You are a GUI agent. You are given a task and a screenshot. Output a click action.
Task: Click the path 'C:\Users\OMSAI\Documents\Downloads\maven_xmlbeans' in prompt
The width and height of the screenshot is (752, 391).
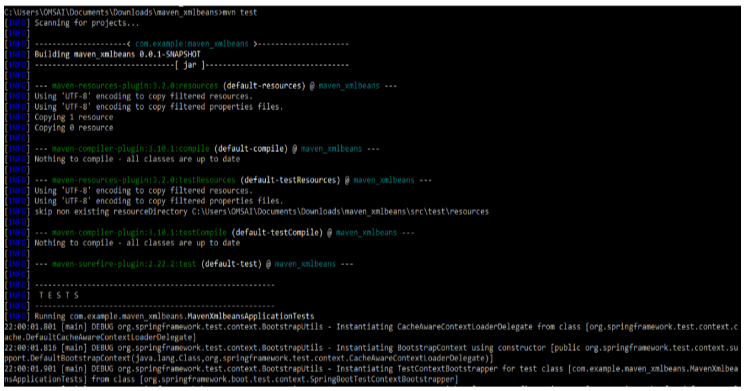111,12
